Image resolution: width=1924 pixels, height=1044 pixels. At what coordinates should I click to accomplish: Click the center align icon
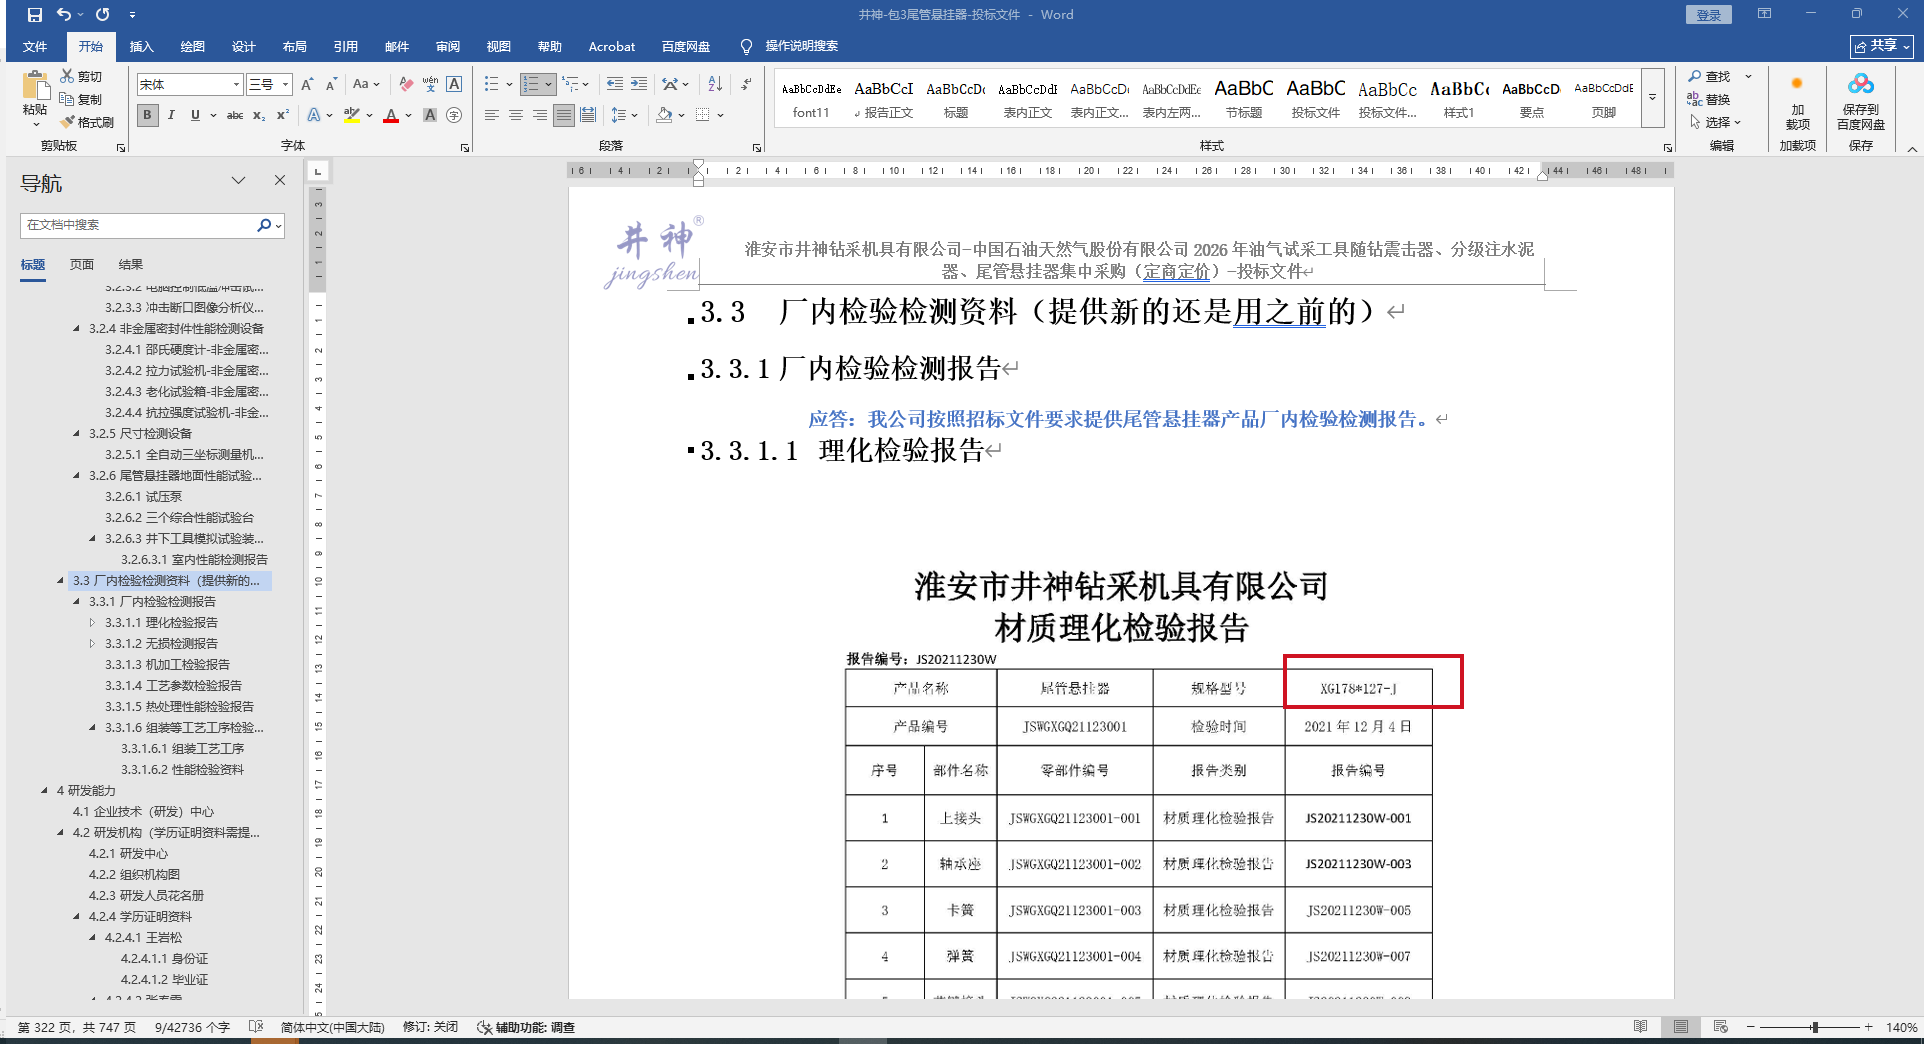[516, 115]
